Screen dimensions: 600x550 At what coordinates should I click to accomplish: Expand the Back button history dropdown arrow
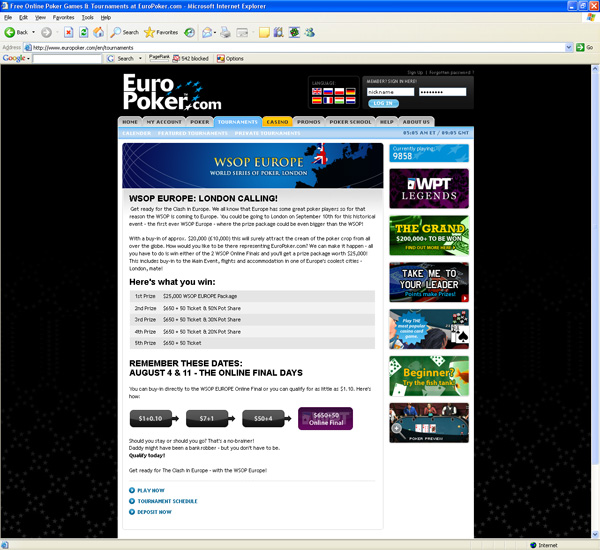[34, 33]
